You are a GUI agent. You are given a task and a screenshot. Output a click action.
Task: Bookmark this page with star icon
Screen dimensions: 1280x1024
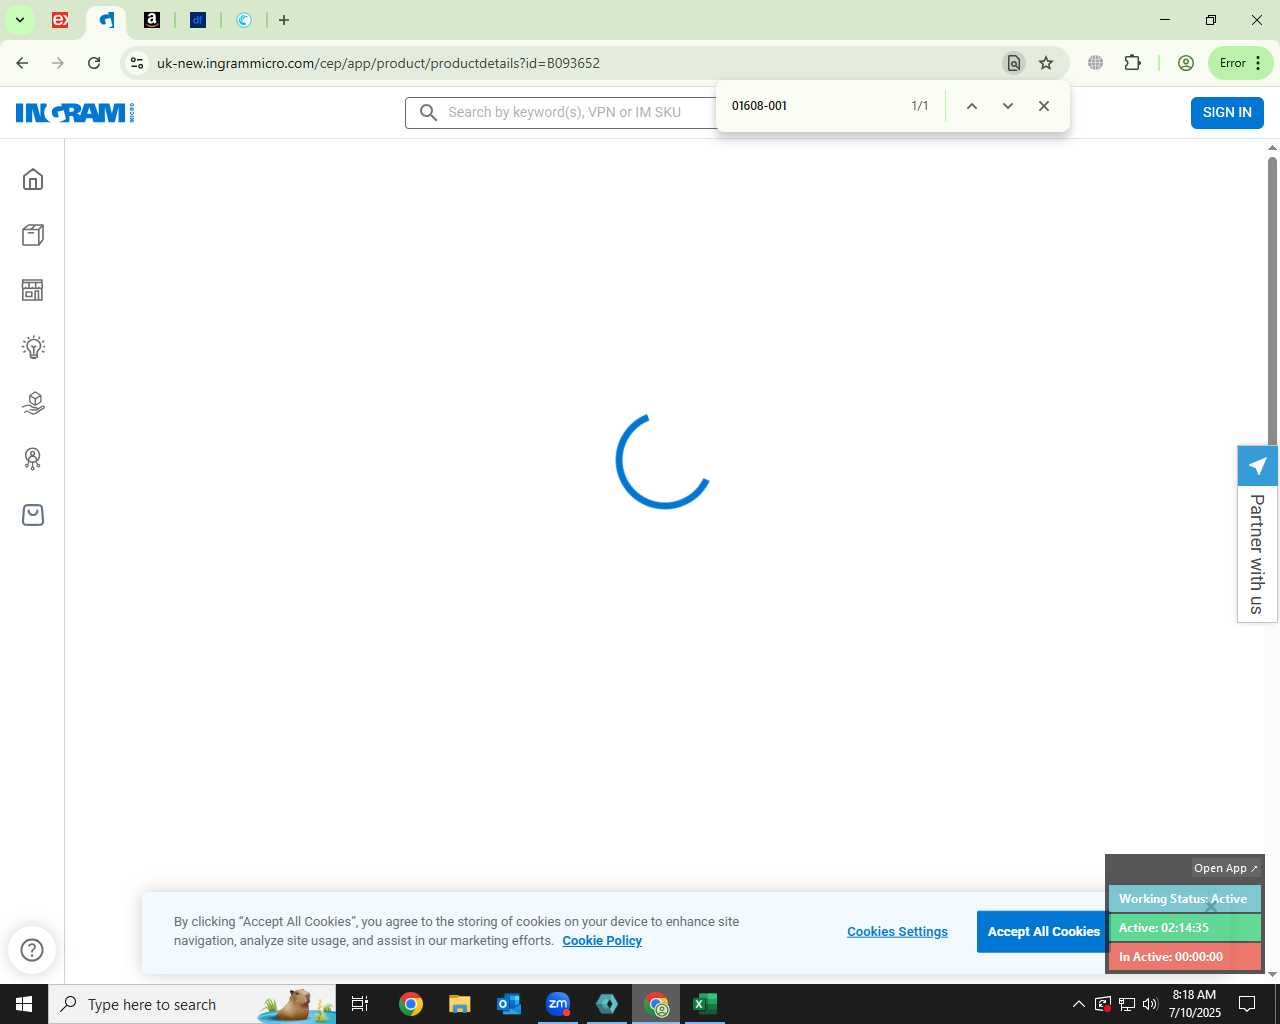click(x=1046, y=63)
